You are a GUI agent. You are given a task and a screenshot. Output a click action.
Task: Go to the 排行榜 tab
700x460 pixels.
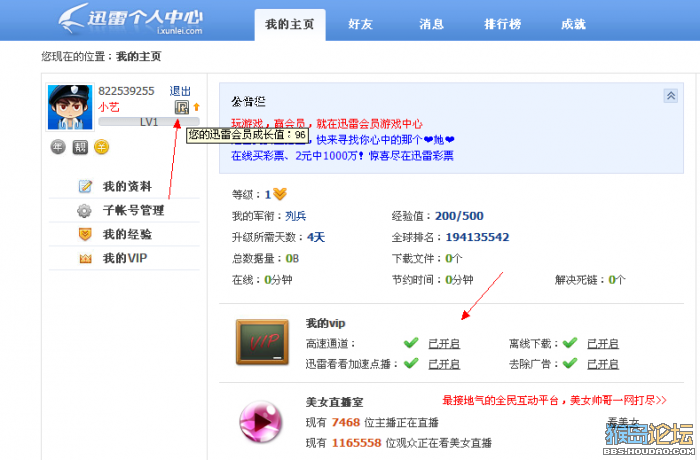[502, 24]
